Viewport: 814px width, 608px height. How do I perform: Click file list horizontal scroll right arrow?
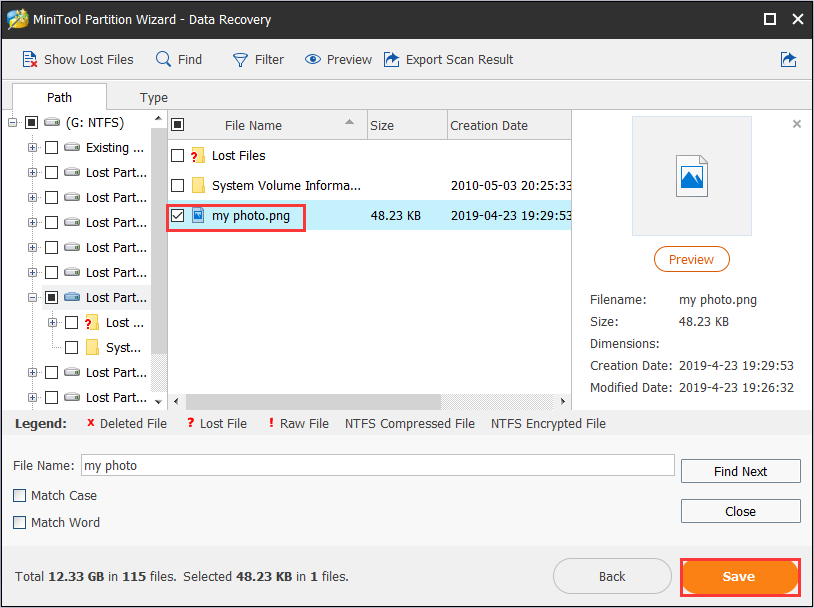tap(563, 401)
